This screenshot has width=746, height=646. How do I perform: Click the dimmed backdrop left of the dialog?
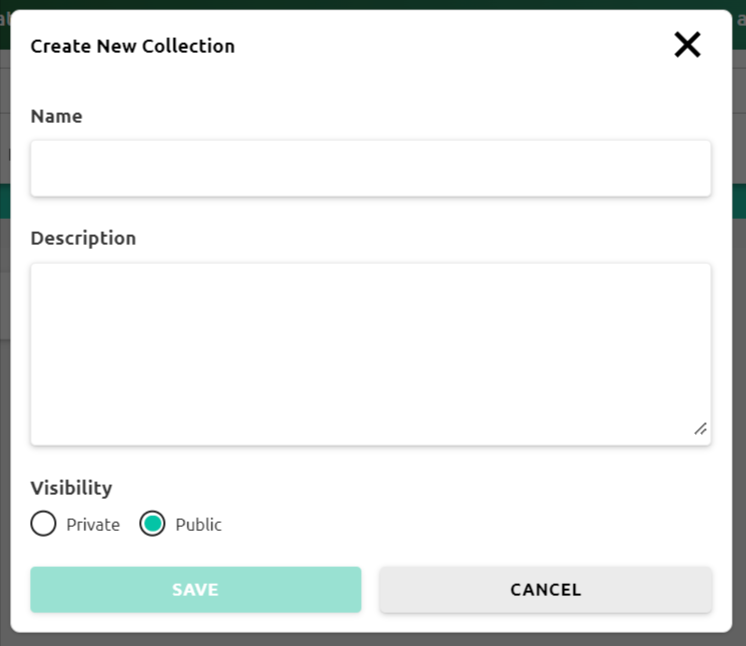point(4,320)
